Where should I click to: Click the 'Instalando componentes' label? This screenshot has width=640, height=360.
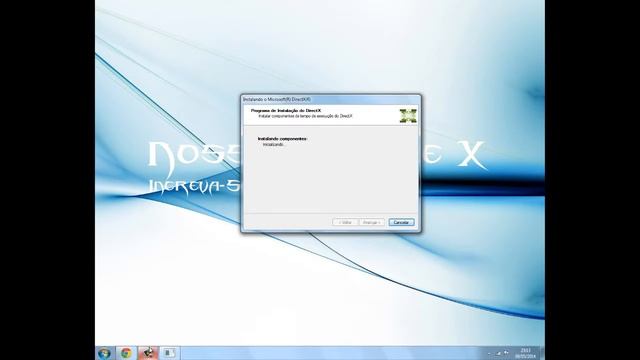click(x=282, y=139)
